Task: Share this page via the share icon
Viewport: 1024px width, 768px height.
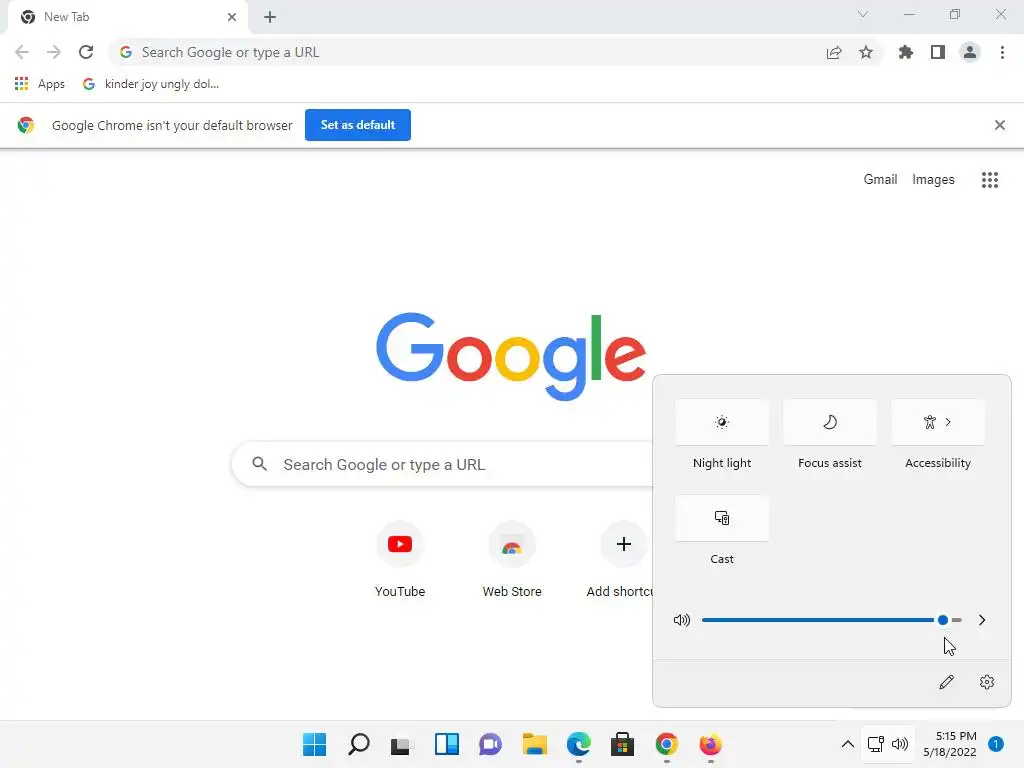Action: click(x=834, y=52)
